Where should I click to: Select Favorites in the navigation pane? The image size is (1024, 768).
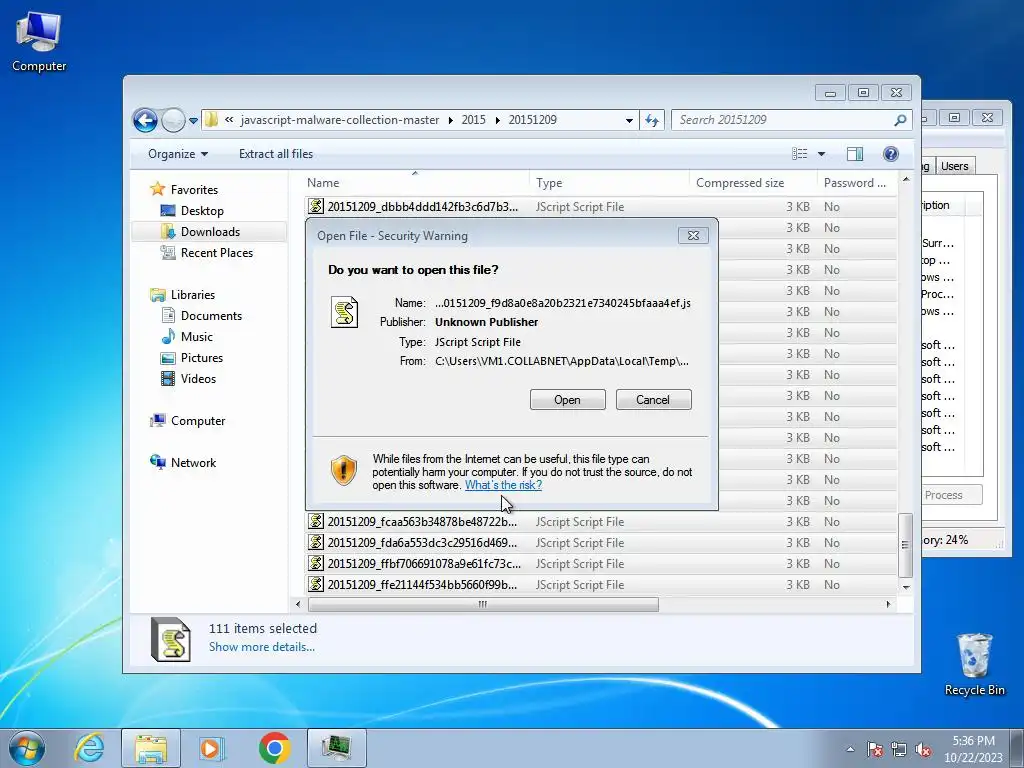pyautogui.click(x=194, y=190)
